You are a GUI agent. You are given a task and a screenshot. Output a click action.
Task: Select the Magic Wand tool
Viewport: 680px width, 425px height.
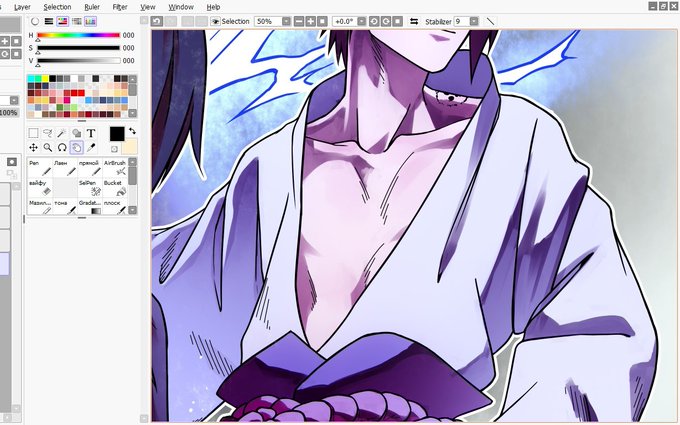[62, 133]
